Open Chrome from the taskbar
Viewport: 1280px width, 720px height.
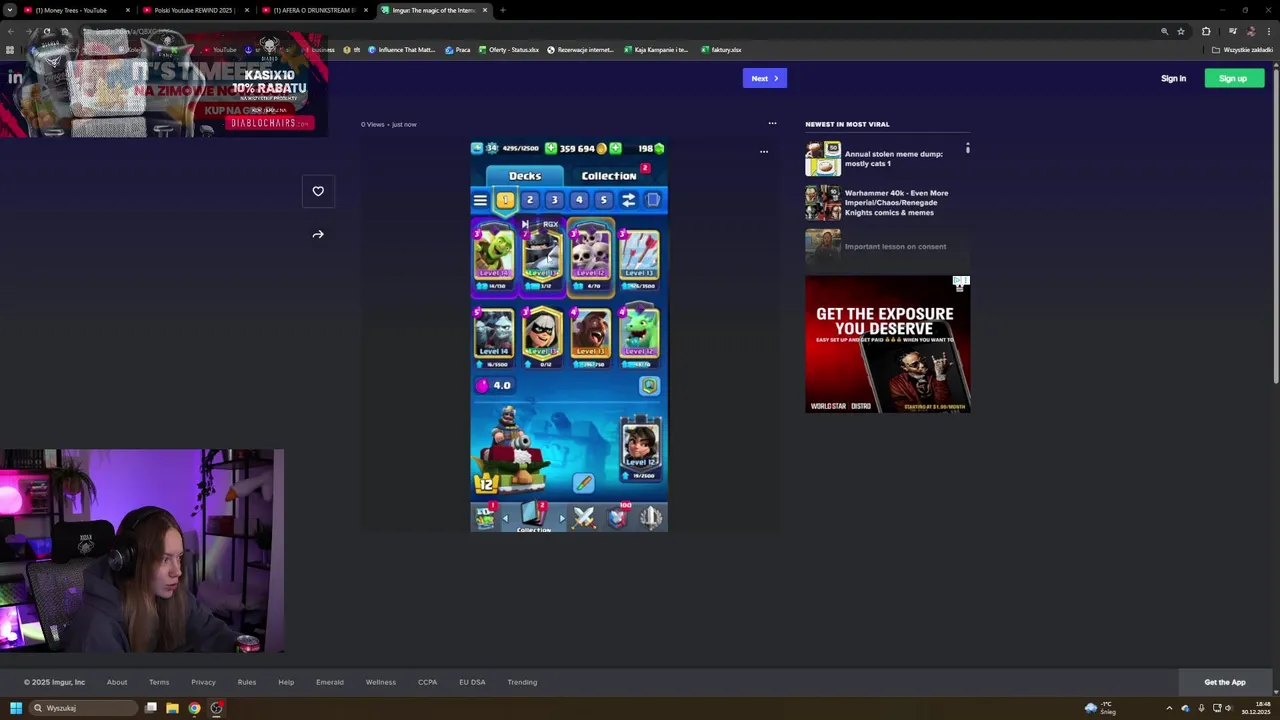point(194,708)
